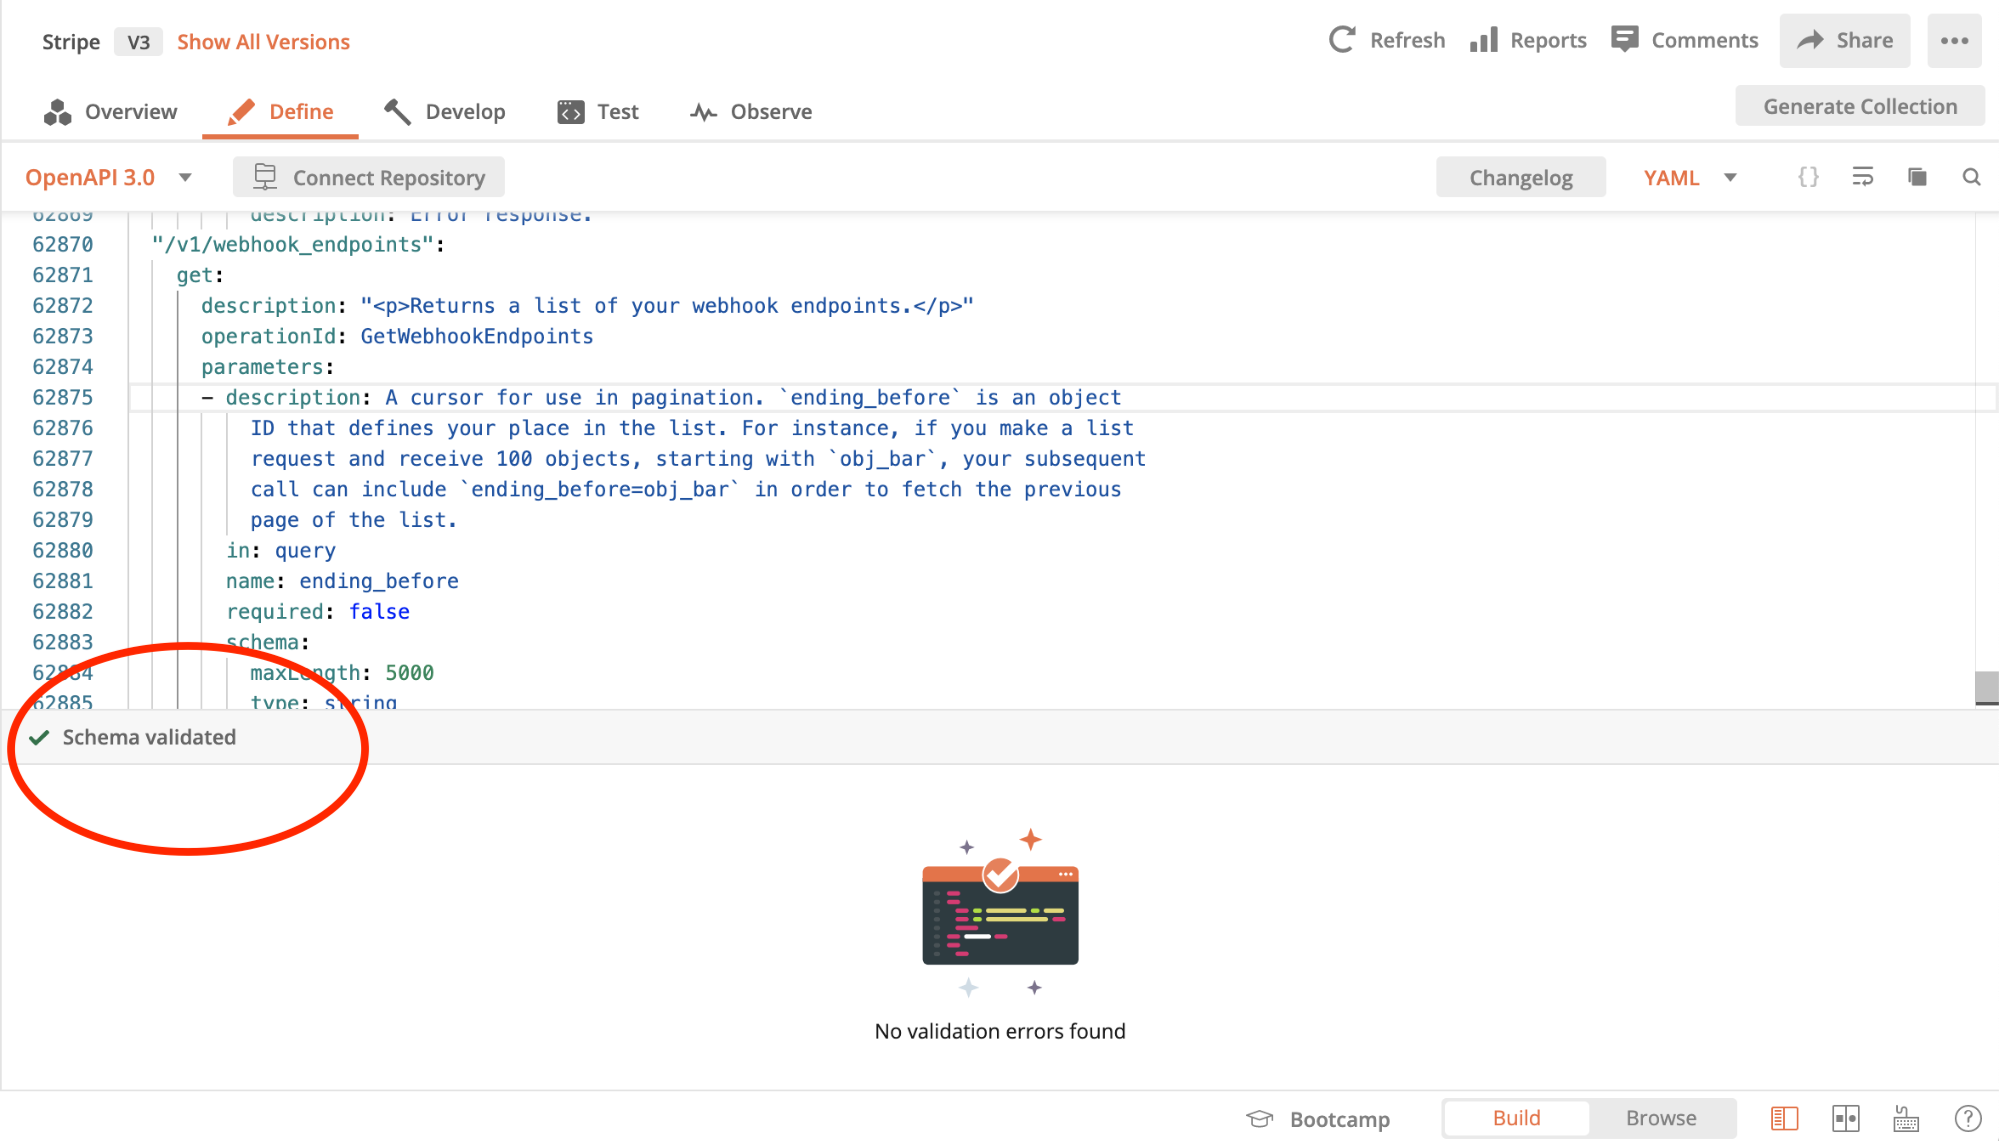Image resolution: width=1999 pixels, height=1141 pixels.
Task: Click the Stripe API name
Action: click(x=71, y=42)
